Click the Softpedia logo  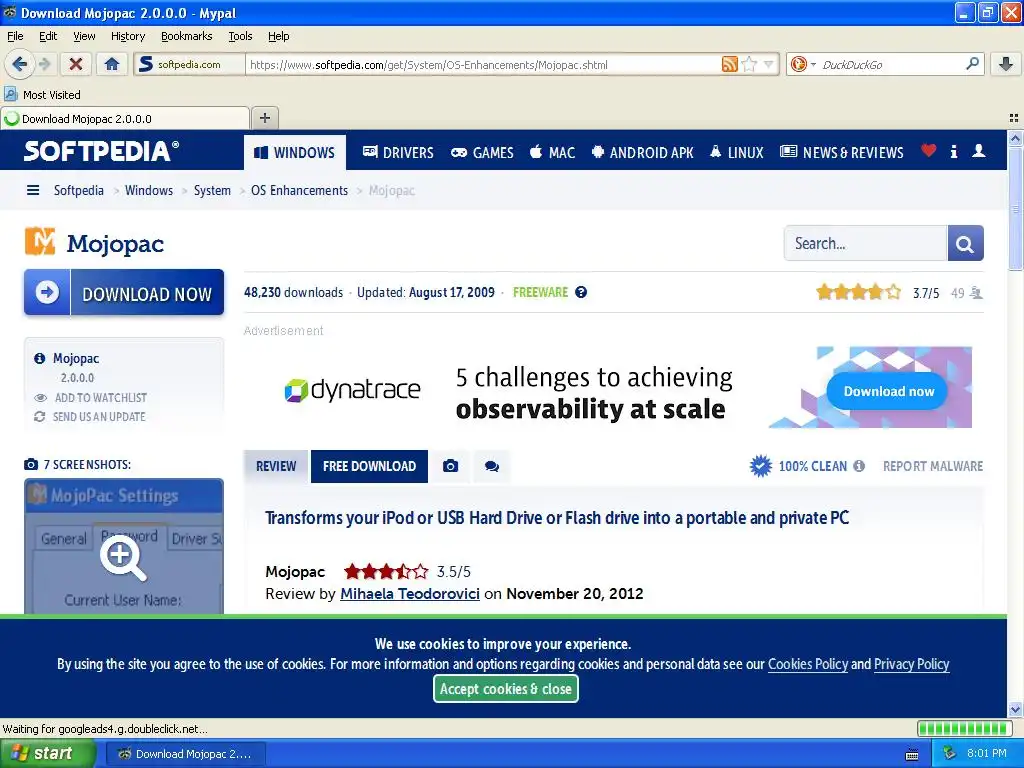(101, 151)
